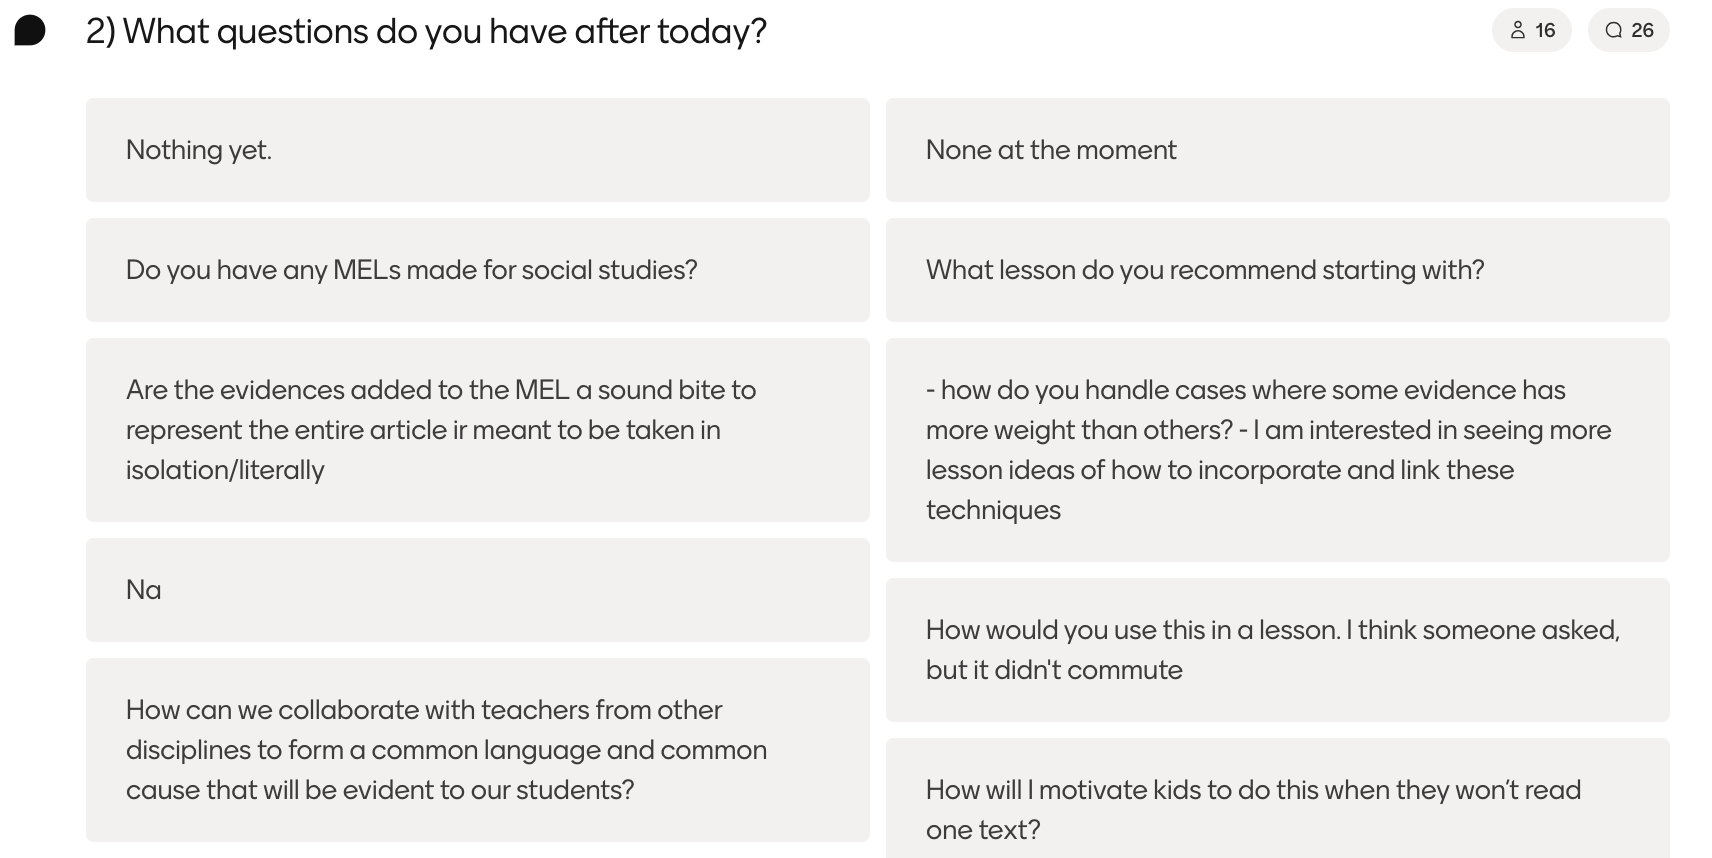1712x858 pixels.
Task: Select the 'Nothing yet.' response card
Action: [x=478, y=150]
